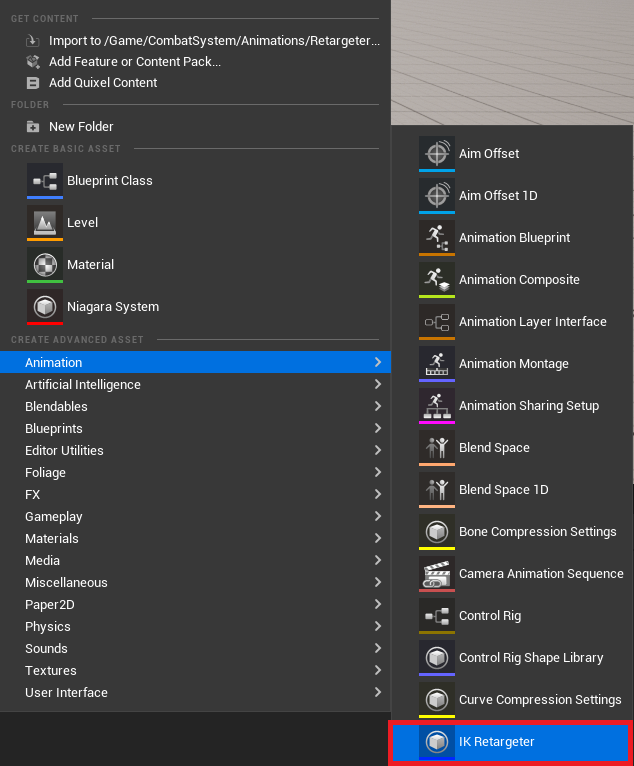Click the Blueprint Class icon

point(45,181)
